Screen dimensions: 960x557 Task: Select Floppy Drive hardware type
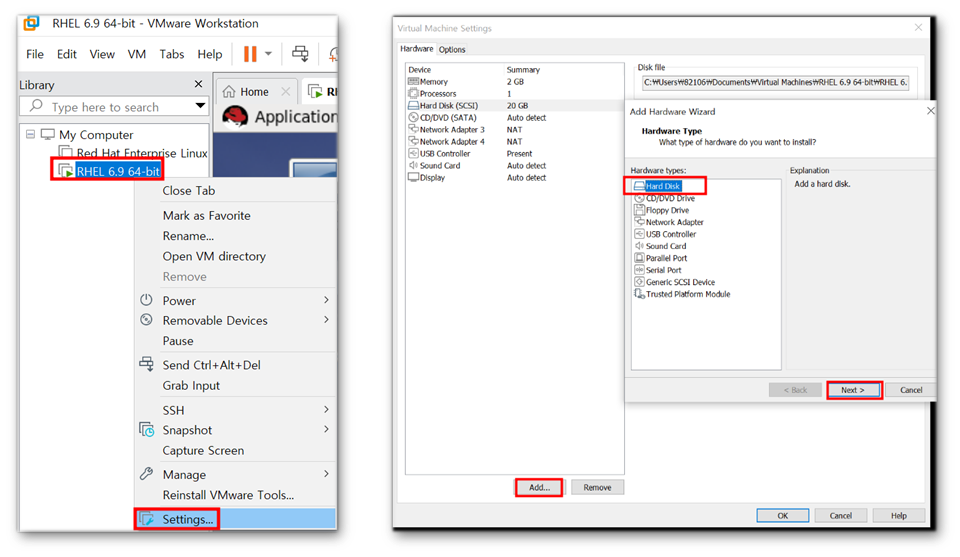(661, 210)
